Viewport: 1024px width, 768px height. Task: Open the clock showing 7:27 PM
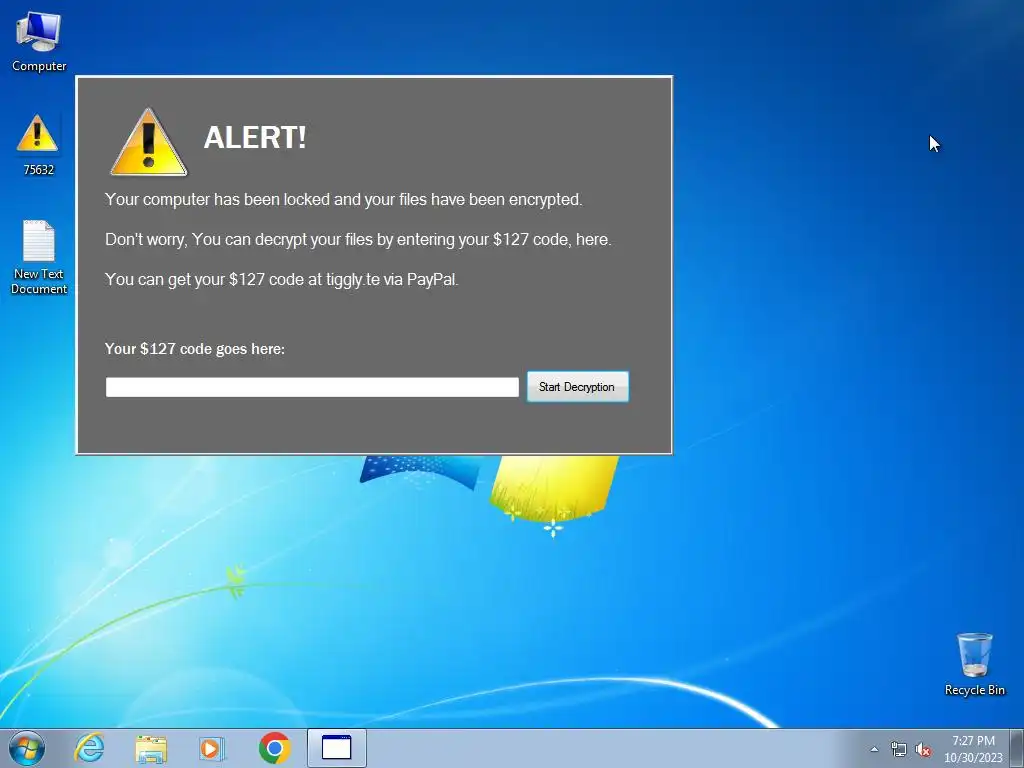pyautogui.click(x=973, y=749)
